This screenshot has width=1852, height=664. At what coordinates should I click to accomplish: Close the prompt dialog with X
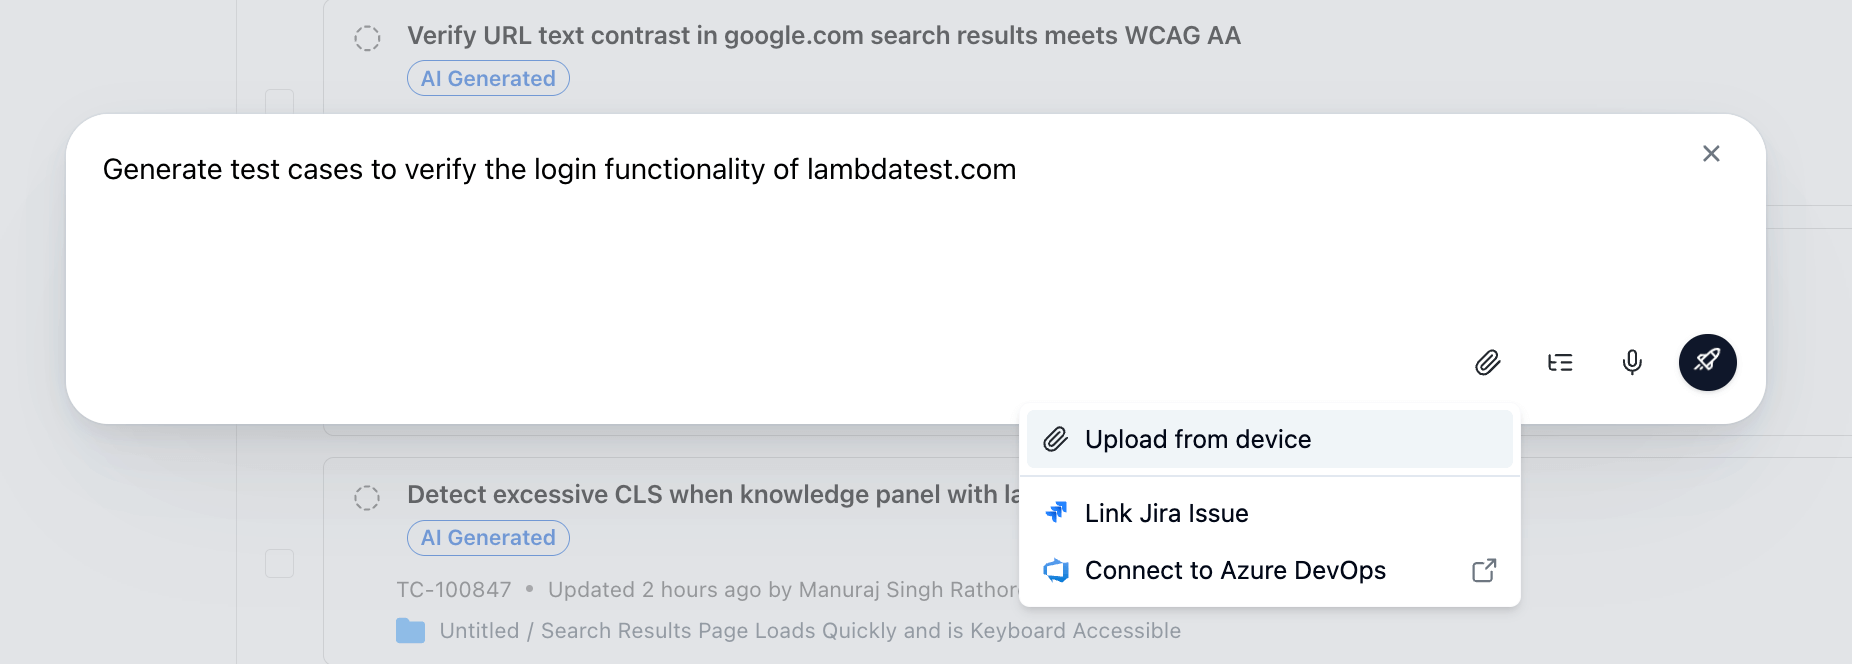1711,154
